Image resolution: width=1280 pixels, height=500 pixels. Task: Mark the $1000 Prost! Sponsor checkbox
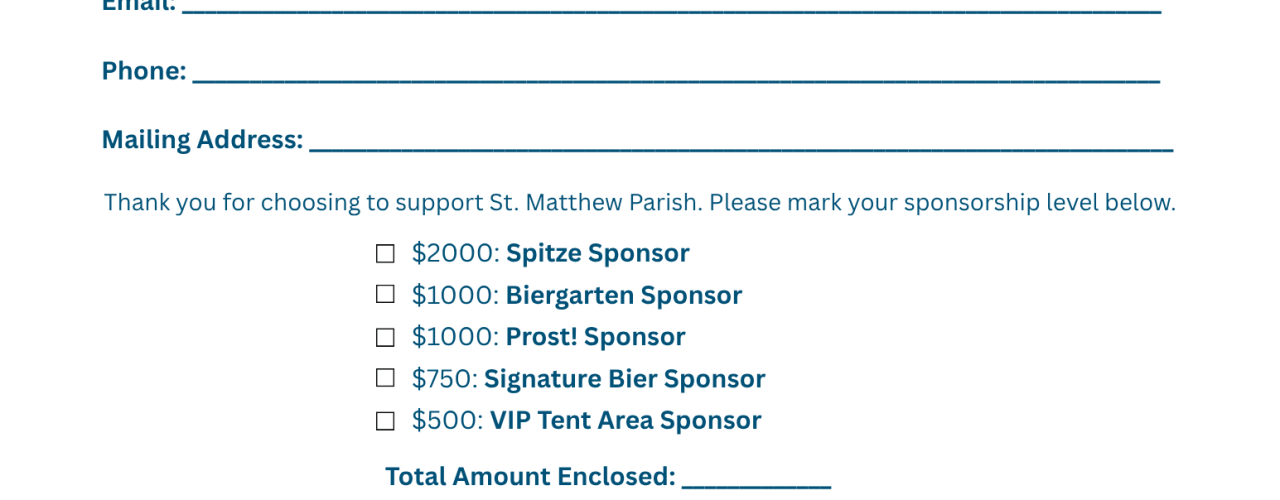pyautogui.click(x=385, y=337)
